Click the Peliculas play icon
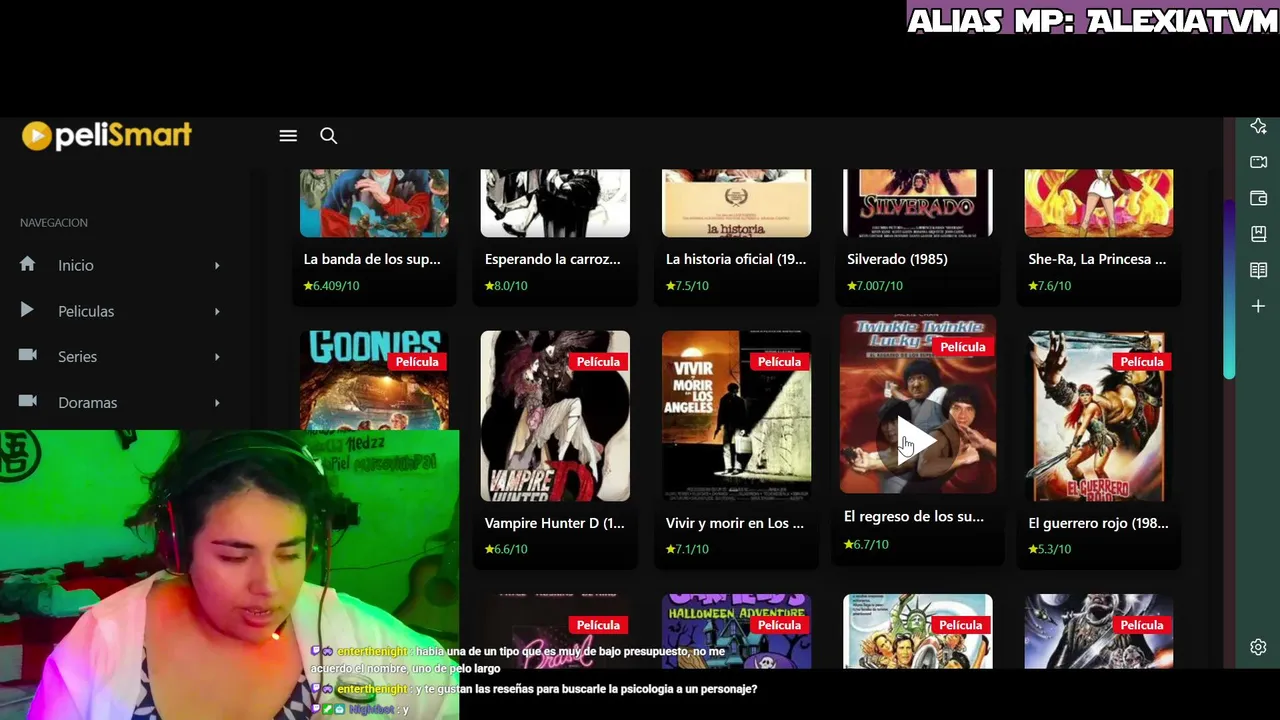The image size is (1280, 720). 28,310
